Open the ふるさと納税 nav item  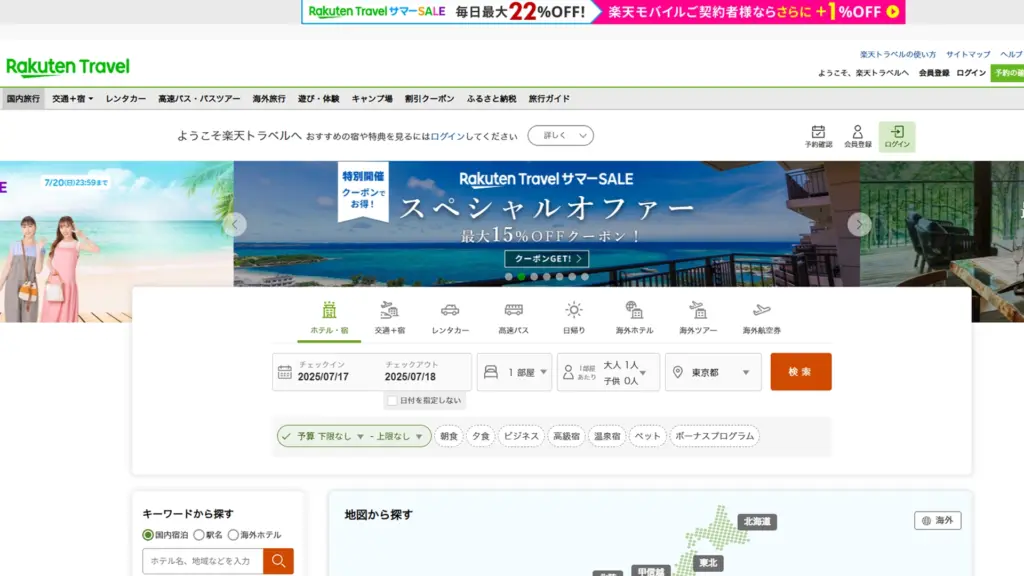pos(491,99)
